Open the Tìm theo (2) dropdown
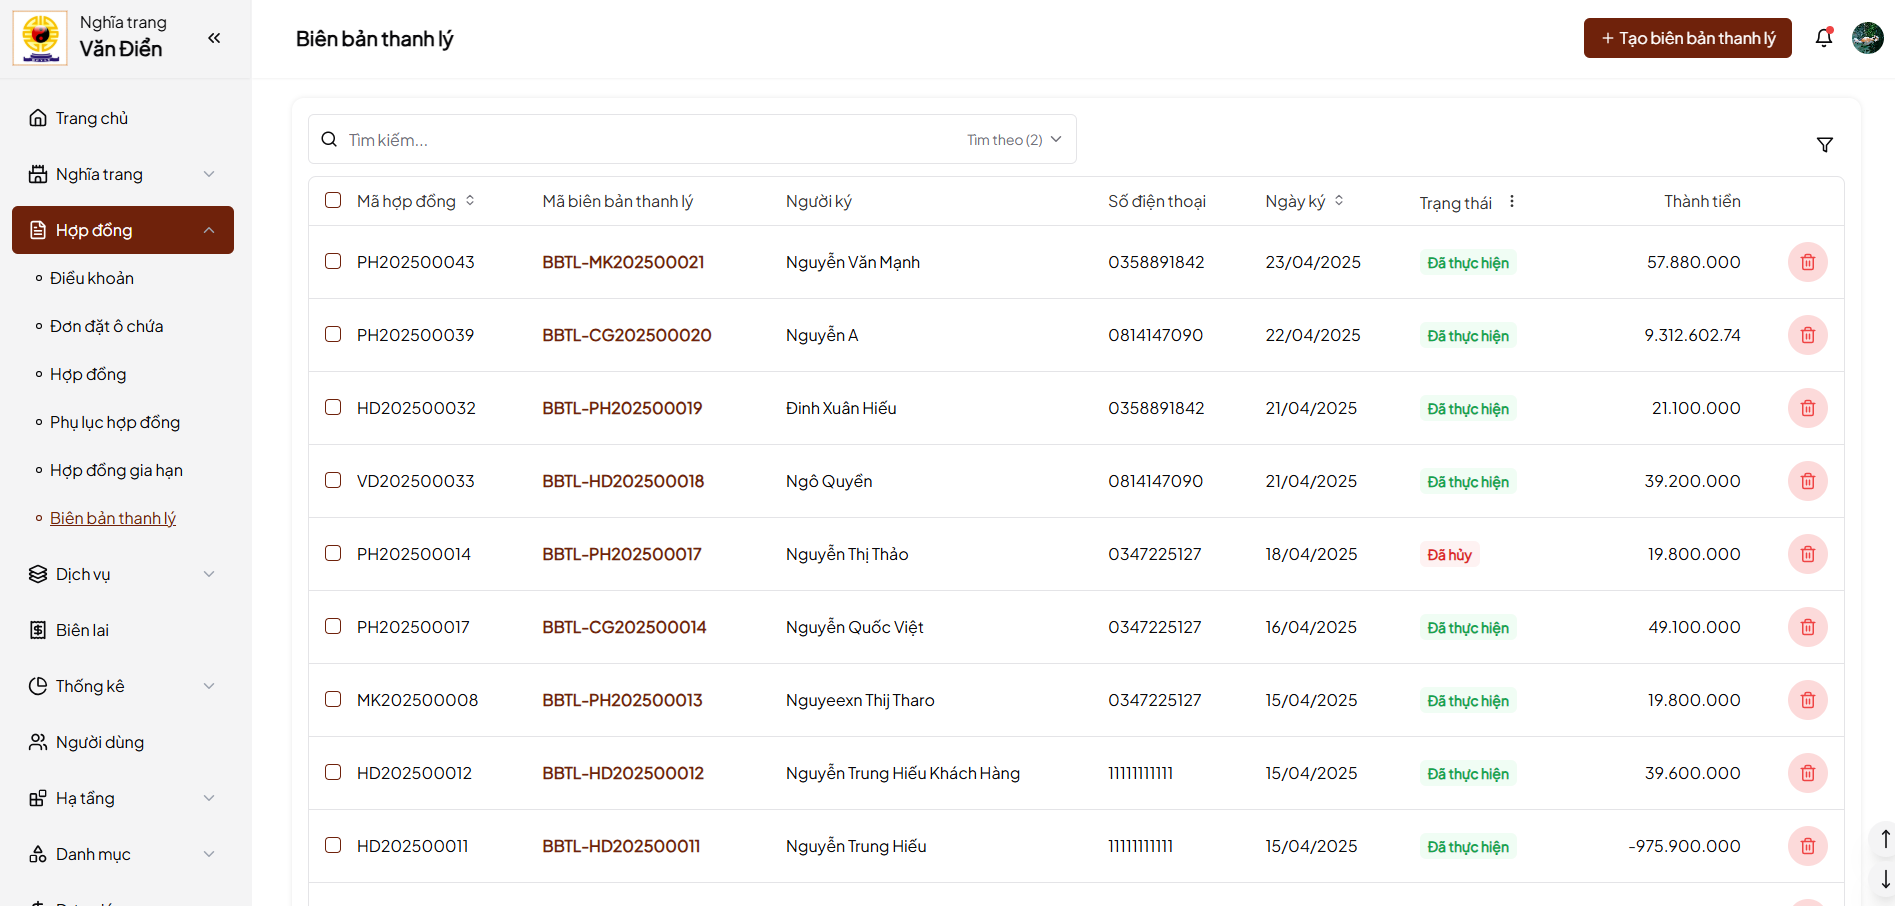 1013,140
